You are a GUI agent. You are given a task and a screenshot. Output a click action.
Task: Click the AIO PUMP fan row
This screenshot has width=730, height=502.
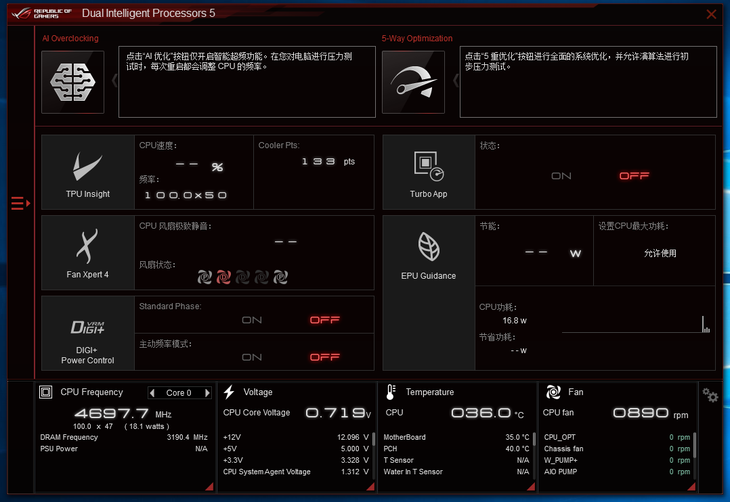(x=617, y=472)
